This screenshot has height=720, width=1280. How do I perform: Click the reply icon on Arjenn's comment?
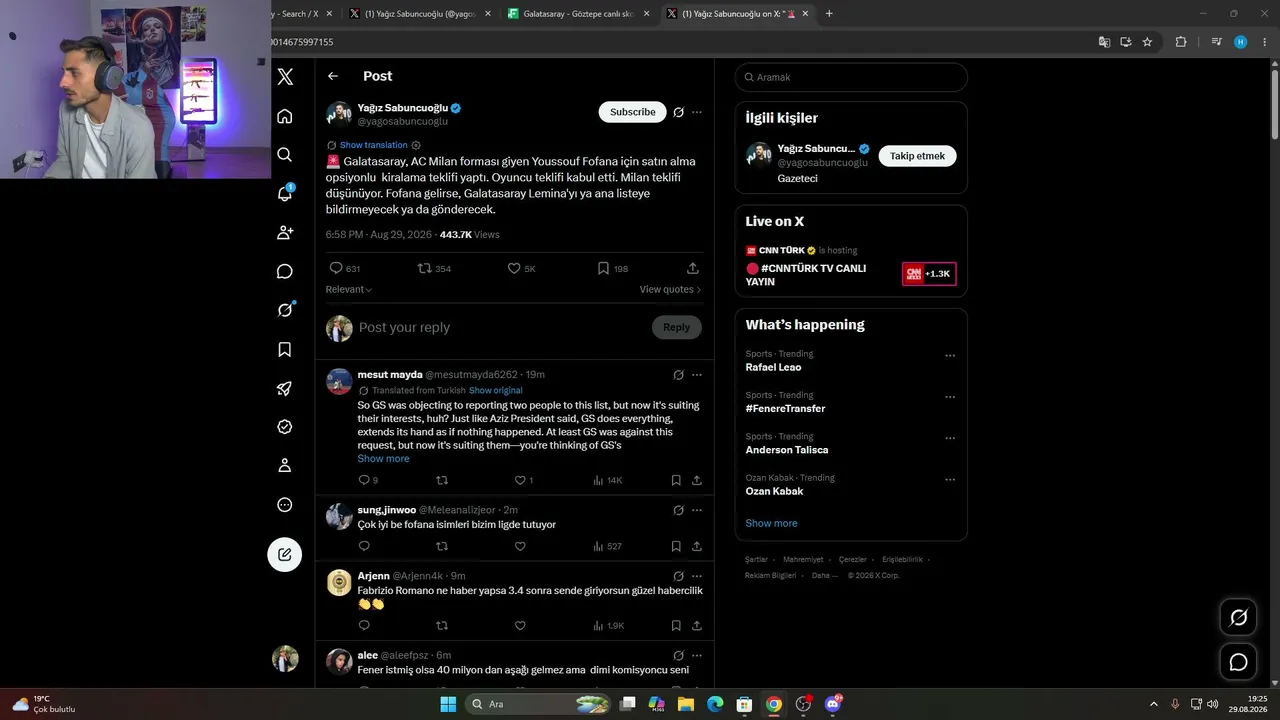tap(364, 625)
